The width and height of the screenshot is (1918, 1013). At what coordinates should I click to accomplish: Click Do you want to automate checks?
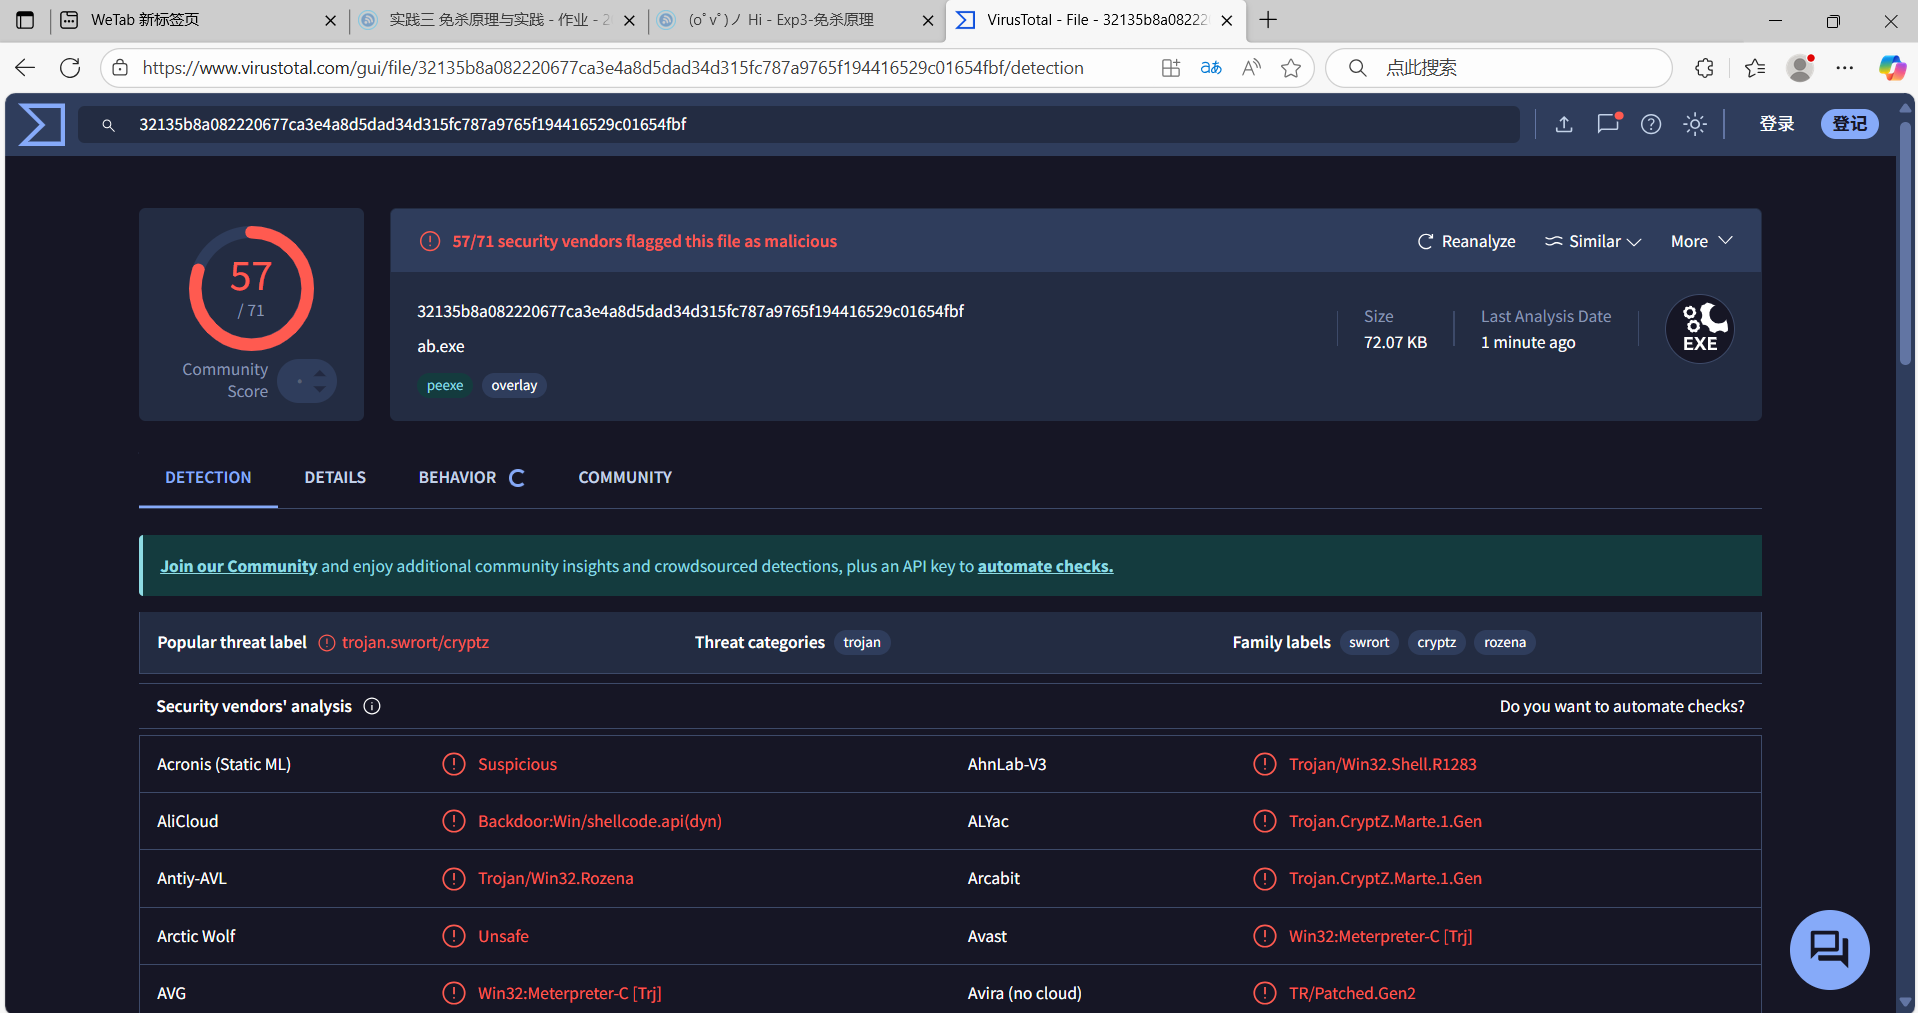1622,706
